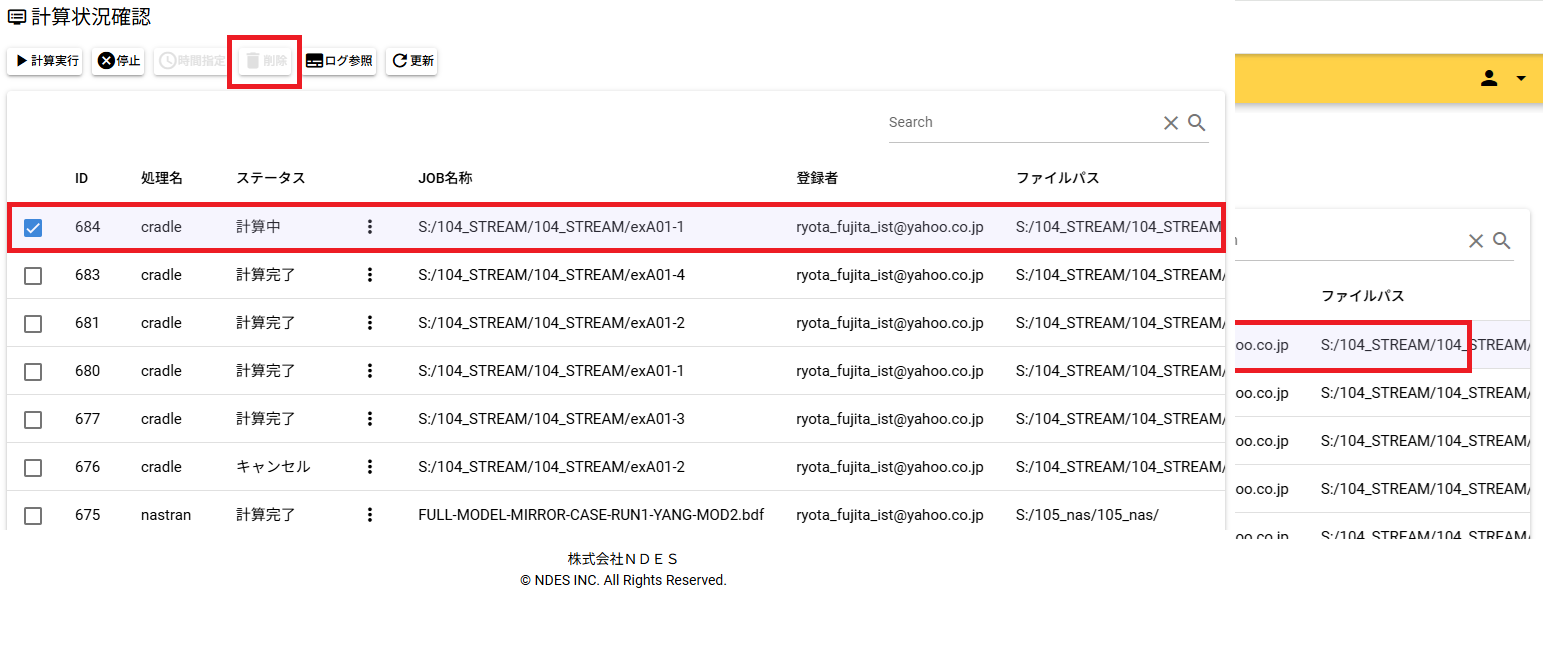Sort by the JOB名称 column header
The width and height of the screenshot is (1543, 648).
click(x=445, y=178)
